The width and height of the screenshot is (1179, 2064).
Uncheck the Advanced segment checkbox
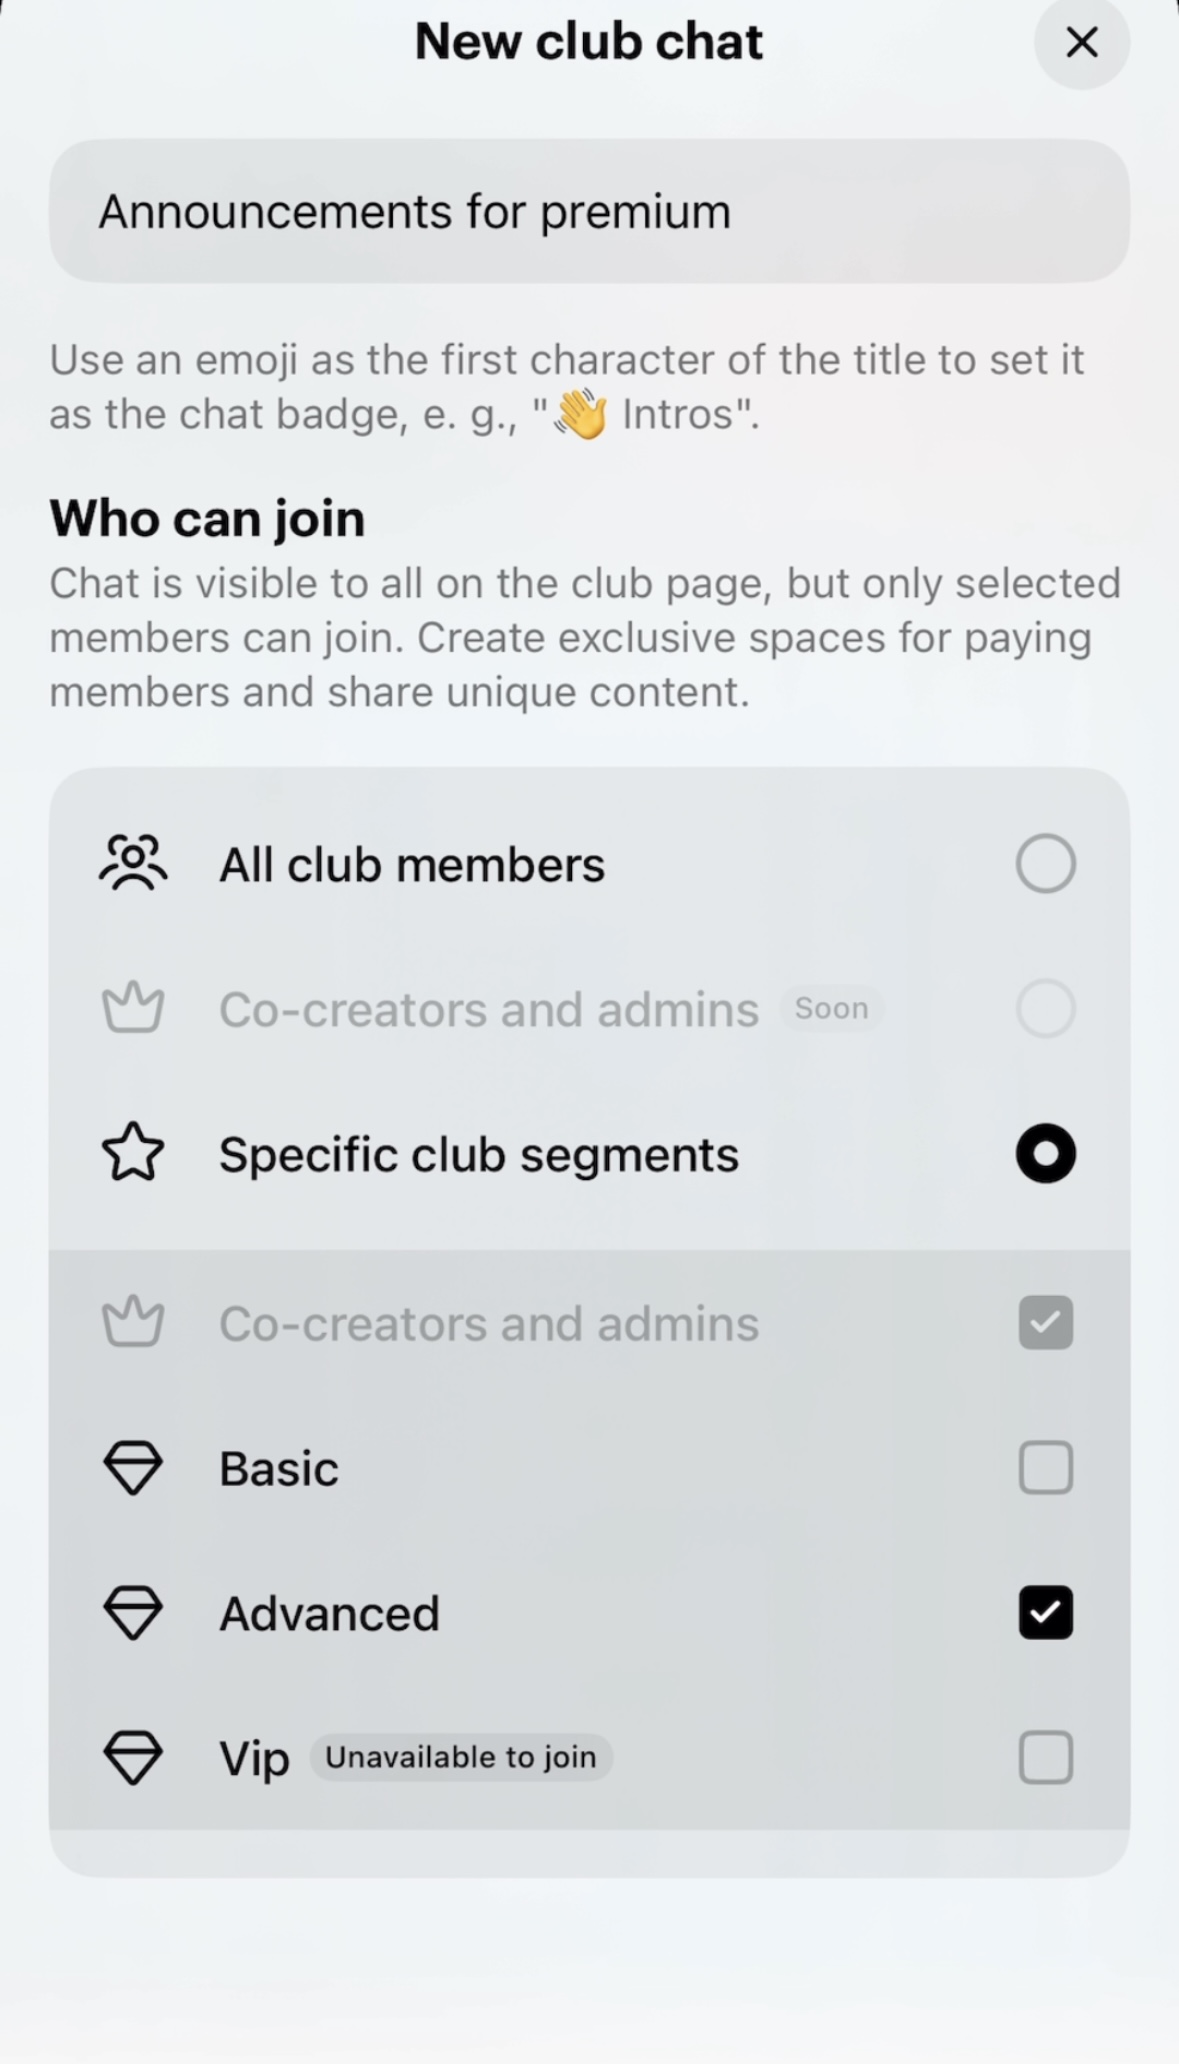pos(1046,1612)
